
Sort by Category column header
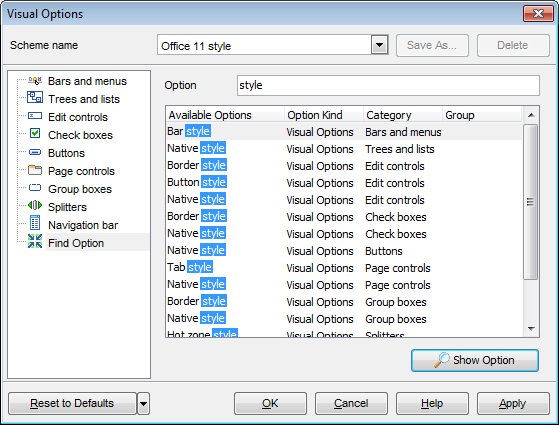pos(402,115)
